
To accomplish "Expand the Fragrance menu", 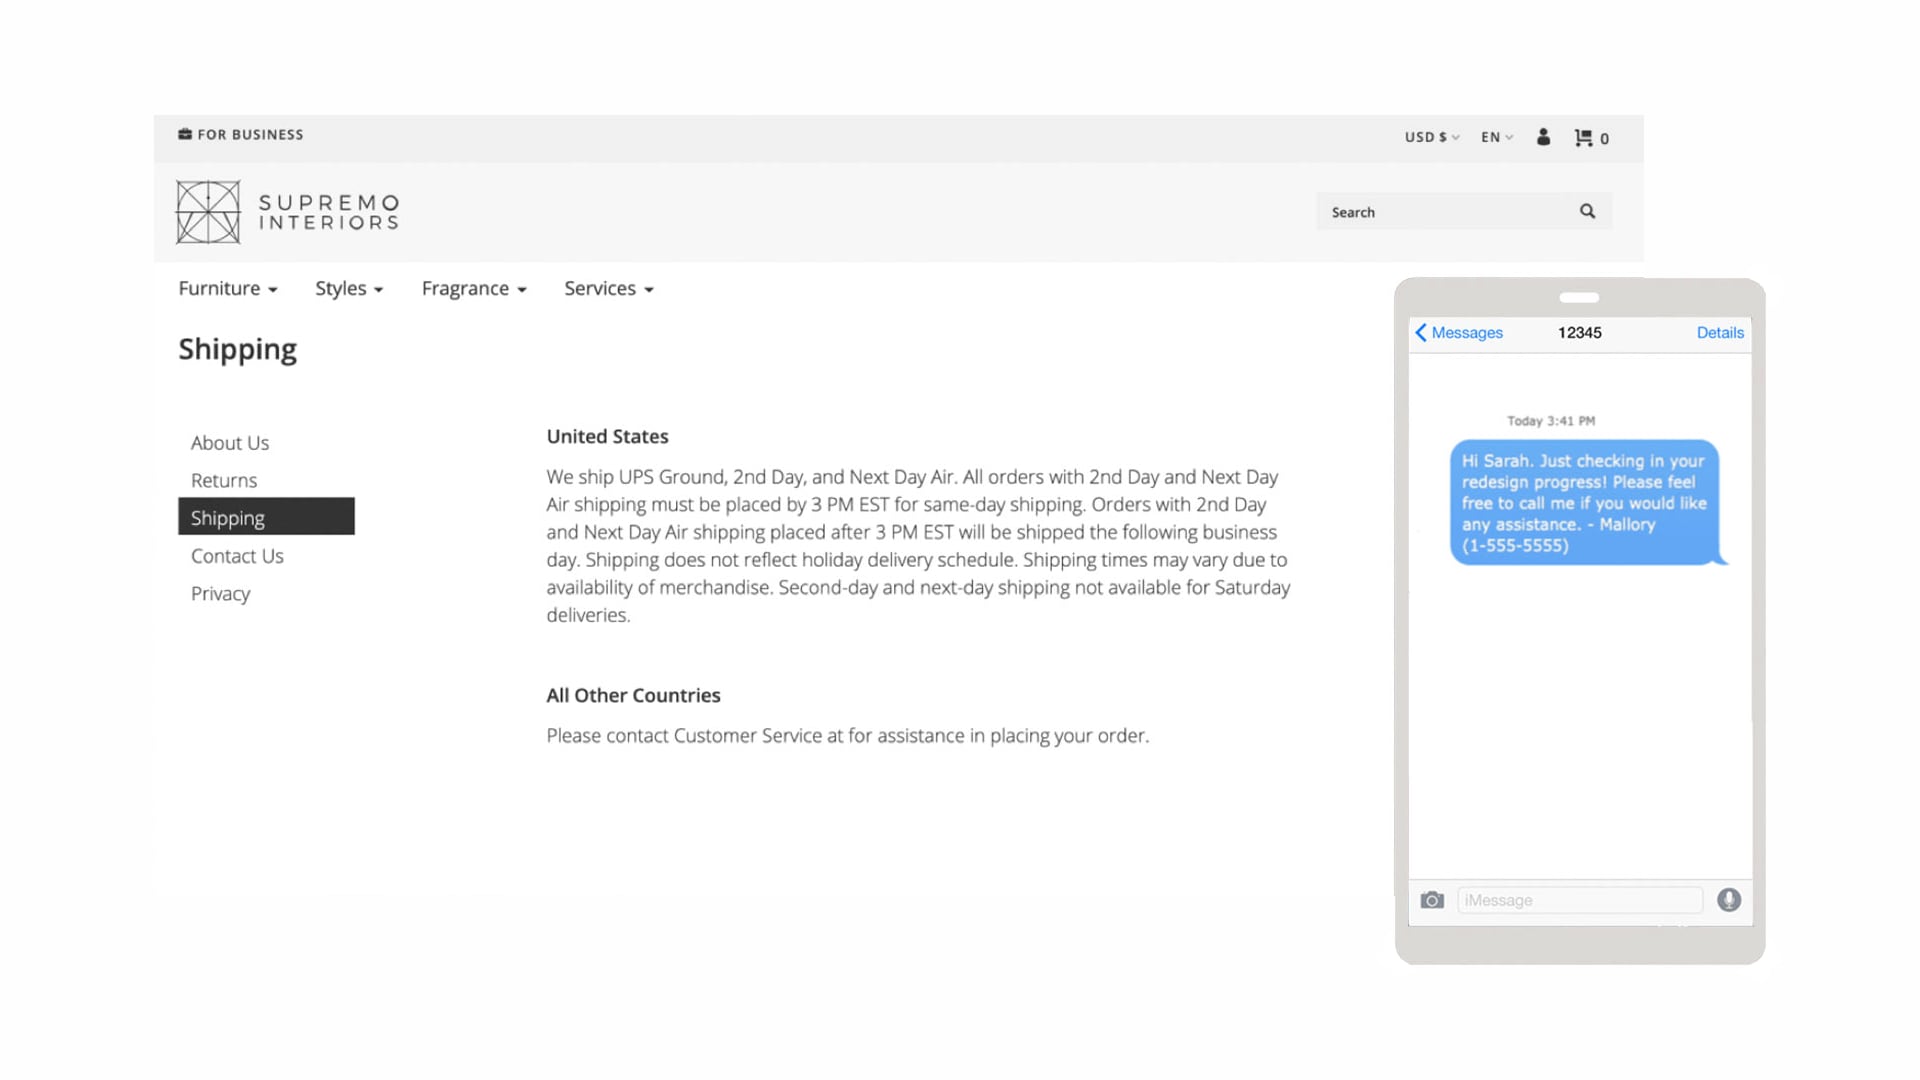I will click(473, 289).
